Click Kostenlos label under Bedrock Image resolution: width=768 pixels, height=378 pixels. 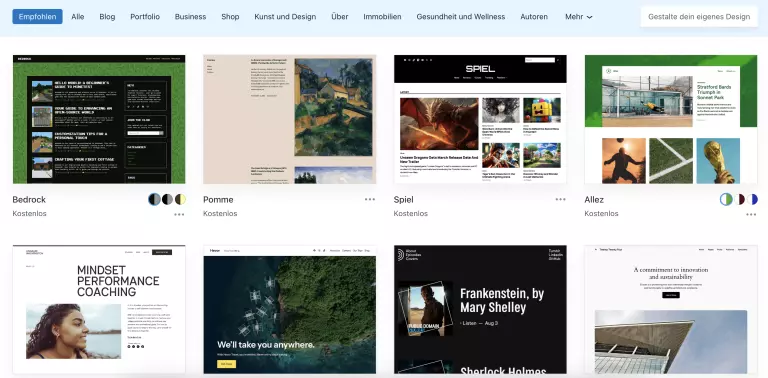[x=29, y=213]
